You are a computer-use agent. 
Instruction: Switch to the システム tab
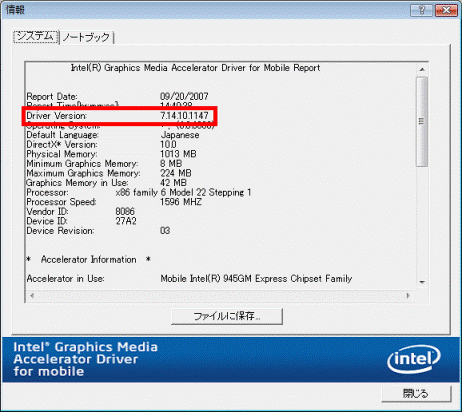[36, 36]
